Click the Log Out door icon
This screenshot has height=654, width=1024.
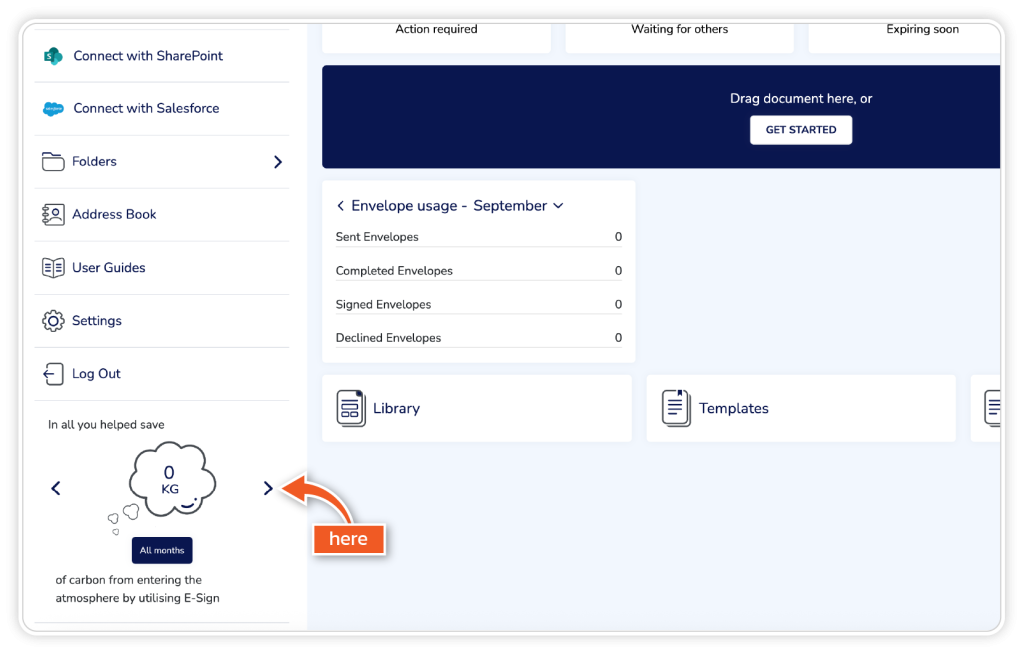point(53,374)
